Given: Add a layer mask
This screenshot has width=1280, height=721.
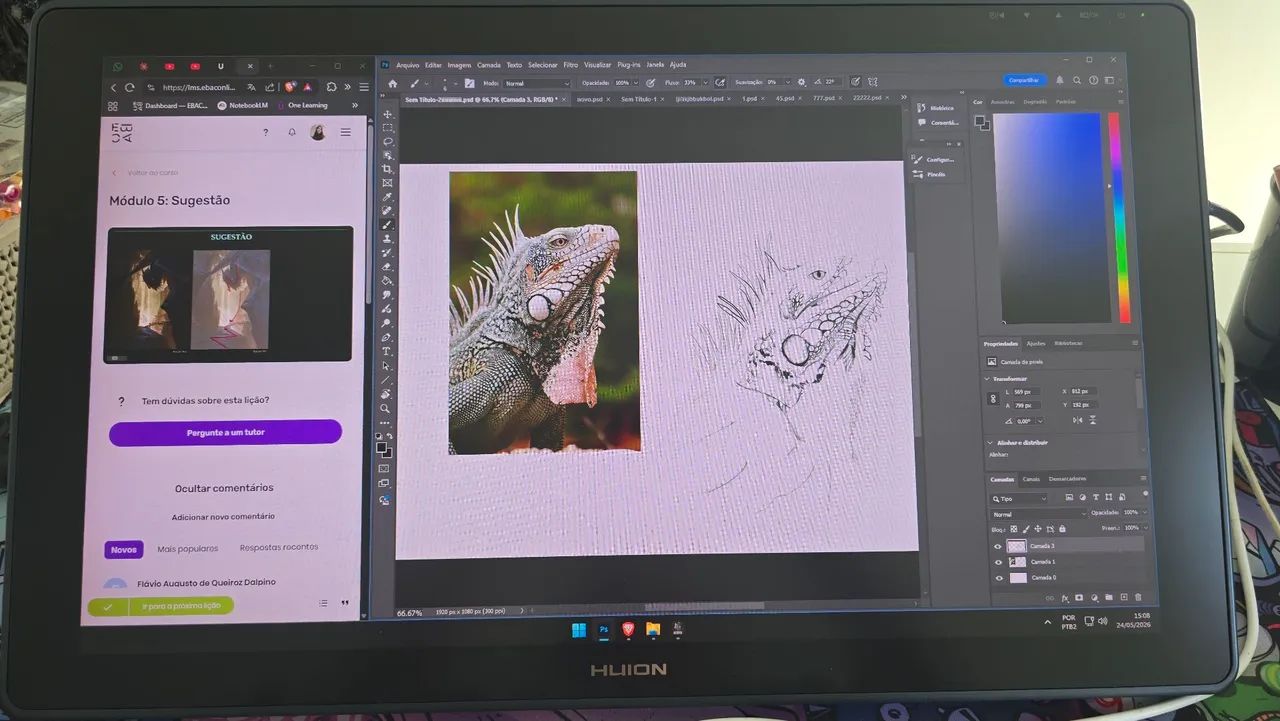Looking at the screenshot, I should pyautogui.click(x=1079, y=597).
